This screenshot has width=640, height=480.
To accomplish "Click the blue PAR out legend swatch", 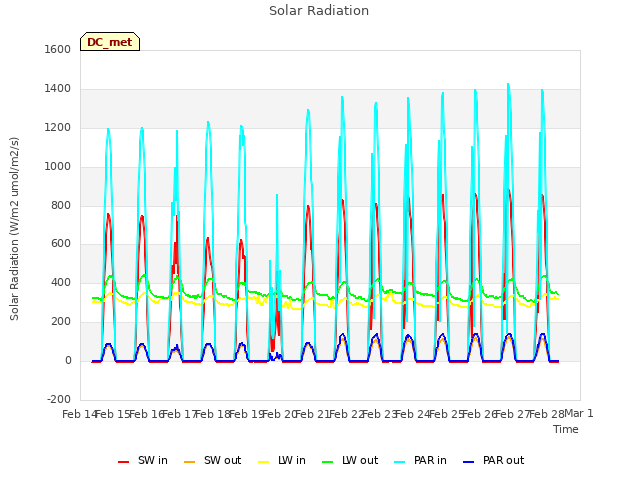I will 469,462.
